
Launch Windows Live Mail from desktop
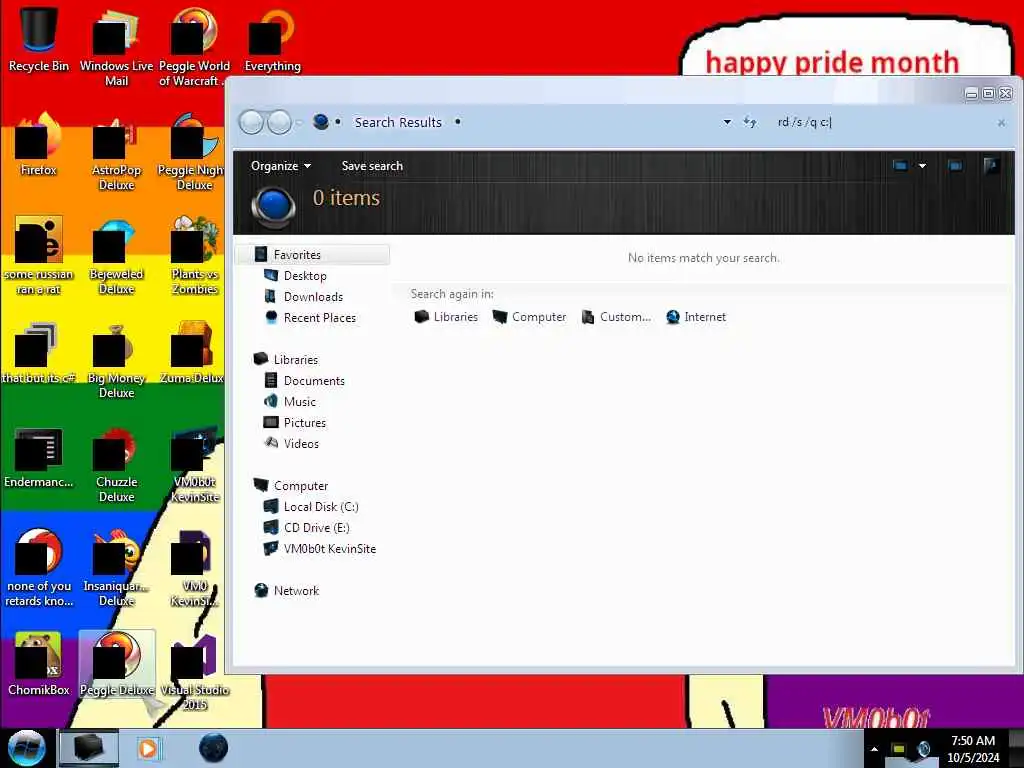(x=116, y=46)
